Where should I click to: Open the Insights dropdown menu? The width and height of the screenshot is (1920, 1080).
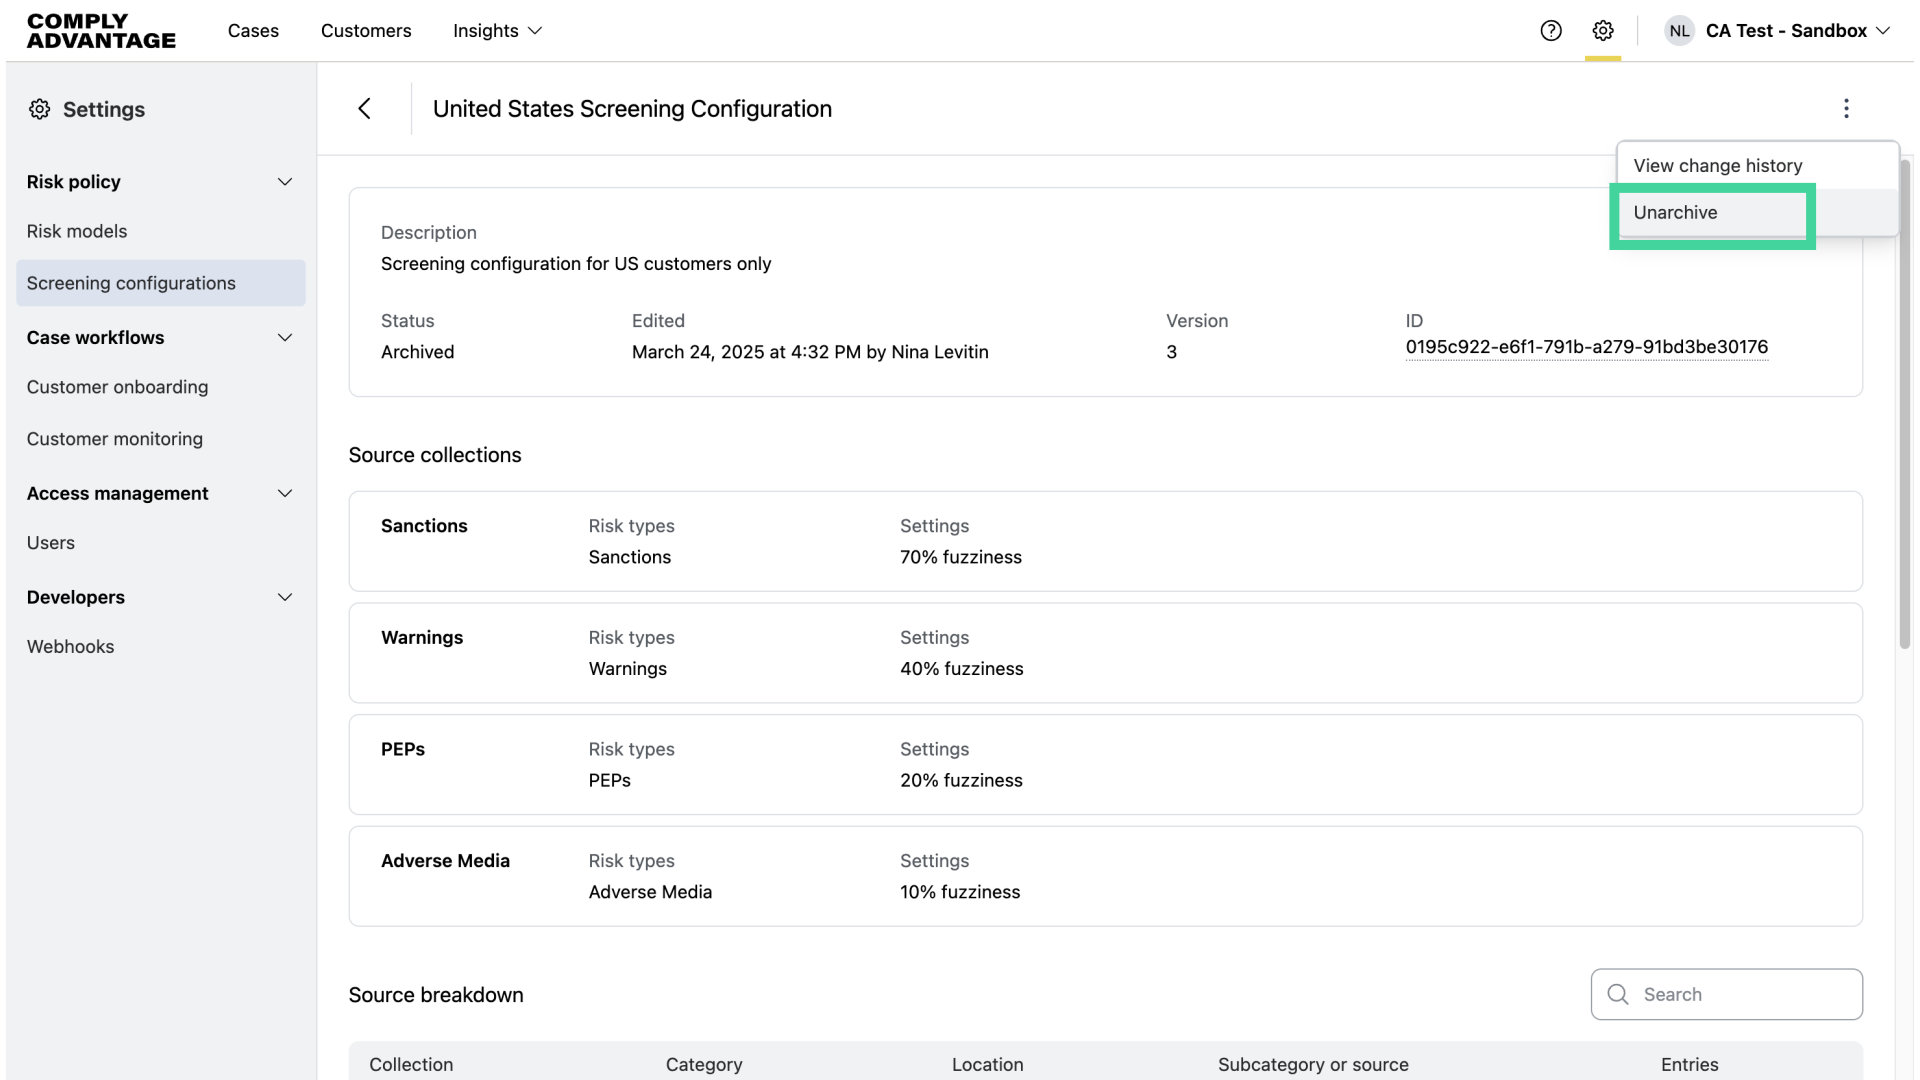click(x=497, y=31)
